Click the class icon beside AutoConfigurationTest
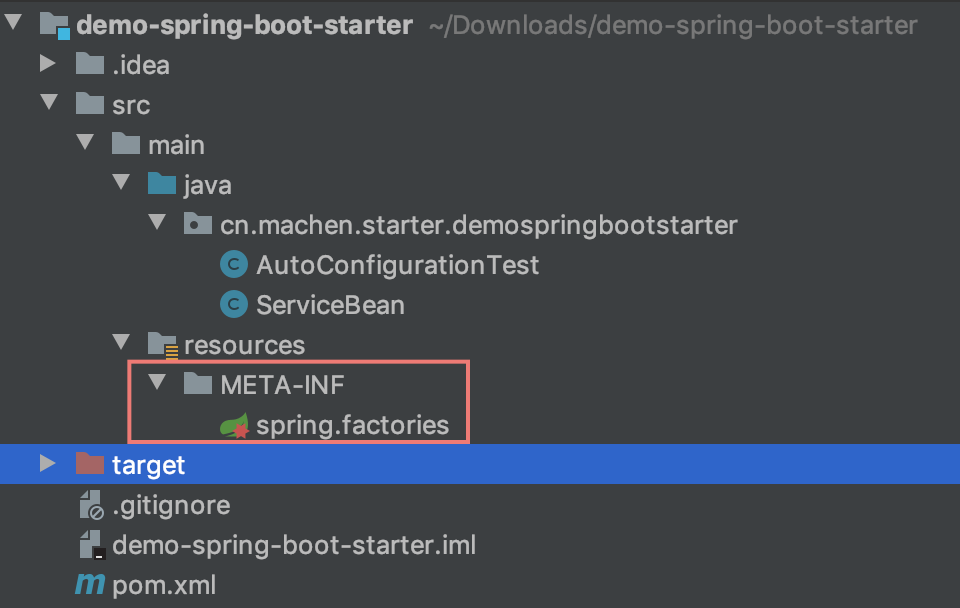 (232, 264)
